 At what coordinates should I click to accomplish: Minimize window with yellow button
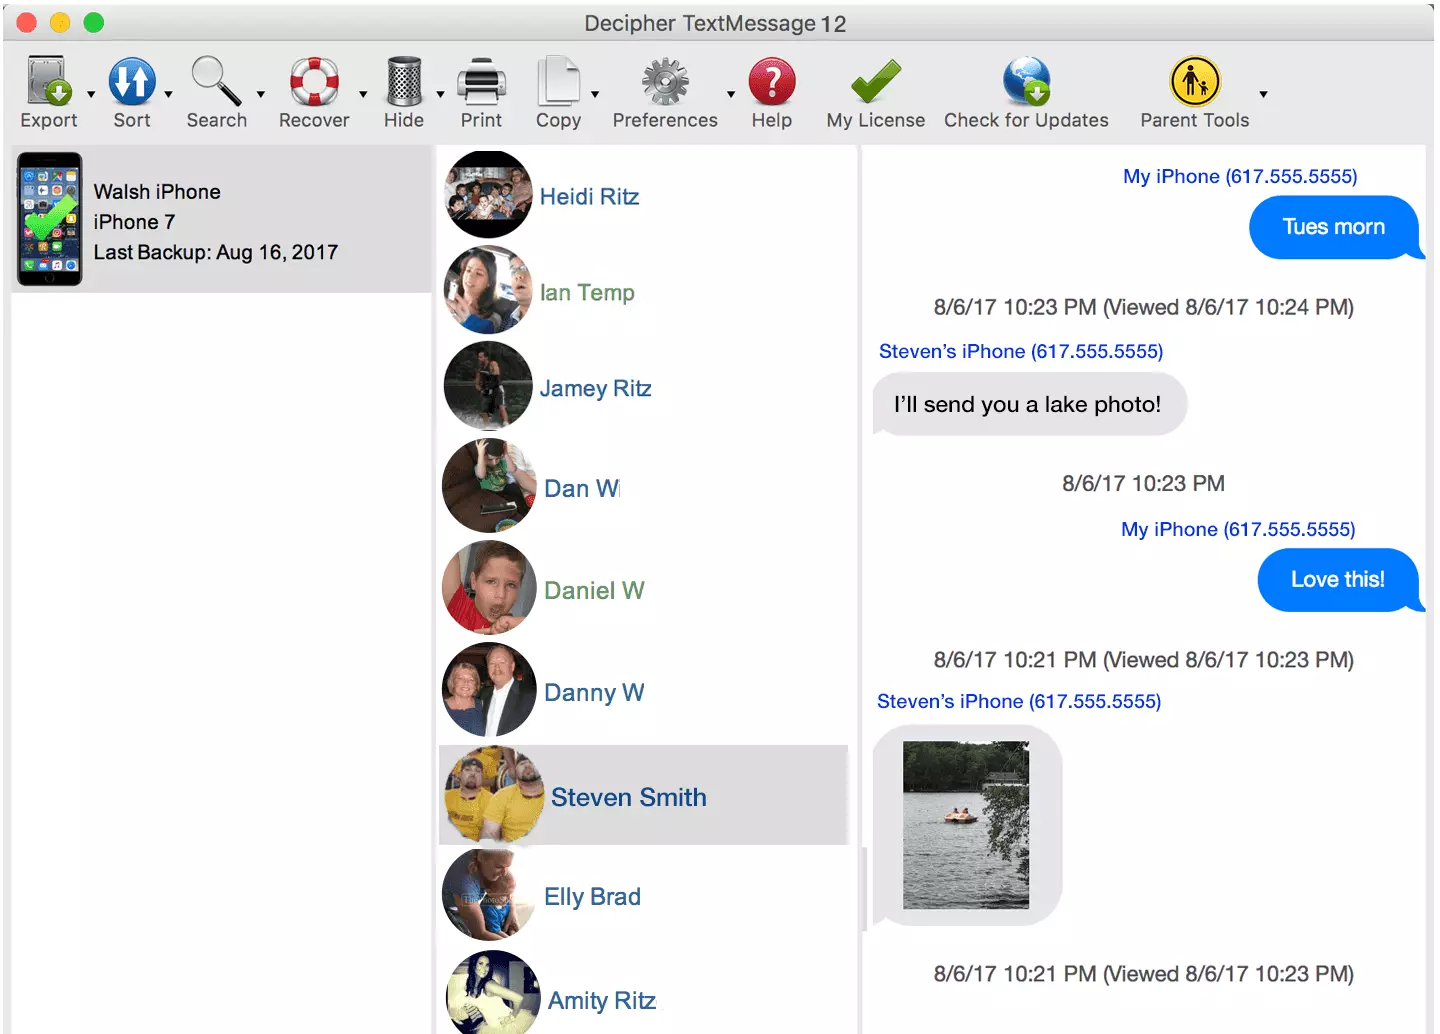tap(60, 22)
